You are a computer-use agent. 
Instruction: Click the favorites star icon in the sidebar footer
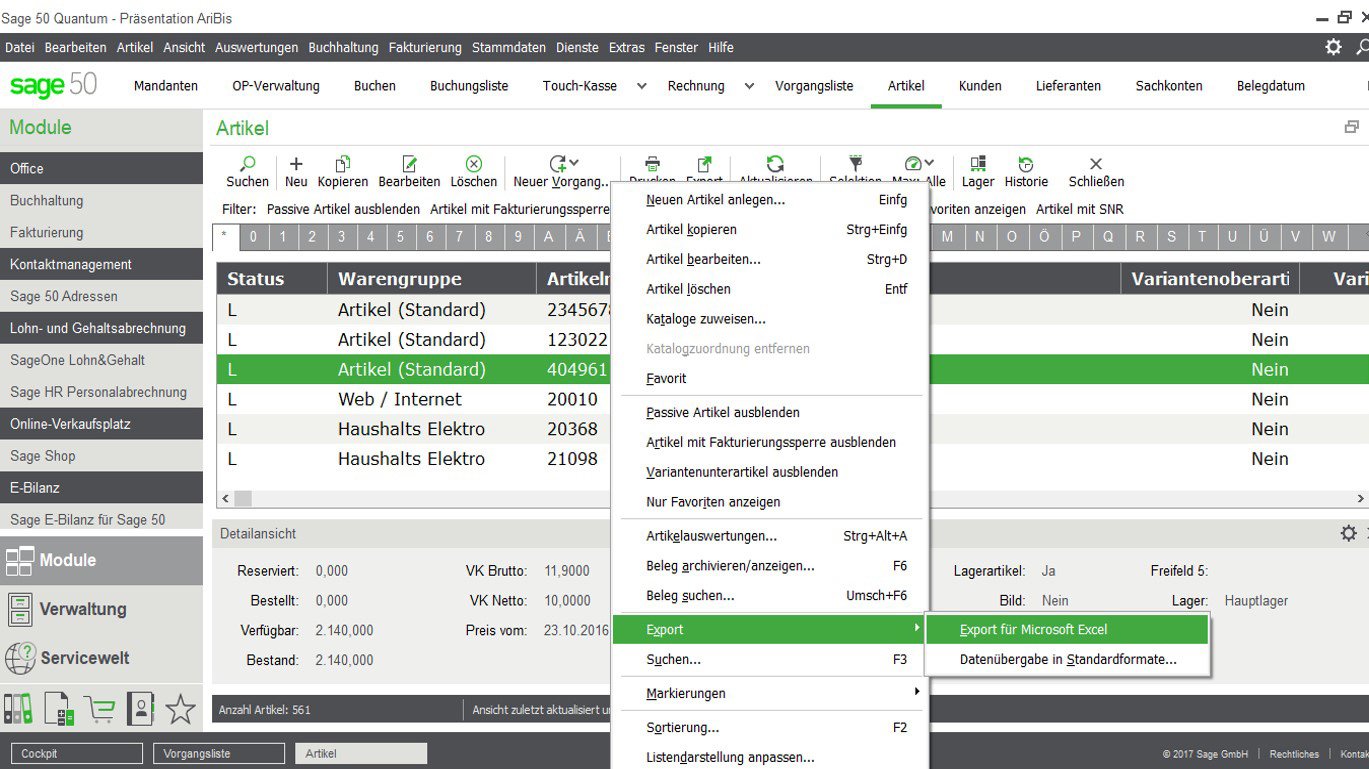click(180, 708)
